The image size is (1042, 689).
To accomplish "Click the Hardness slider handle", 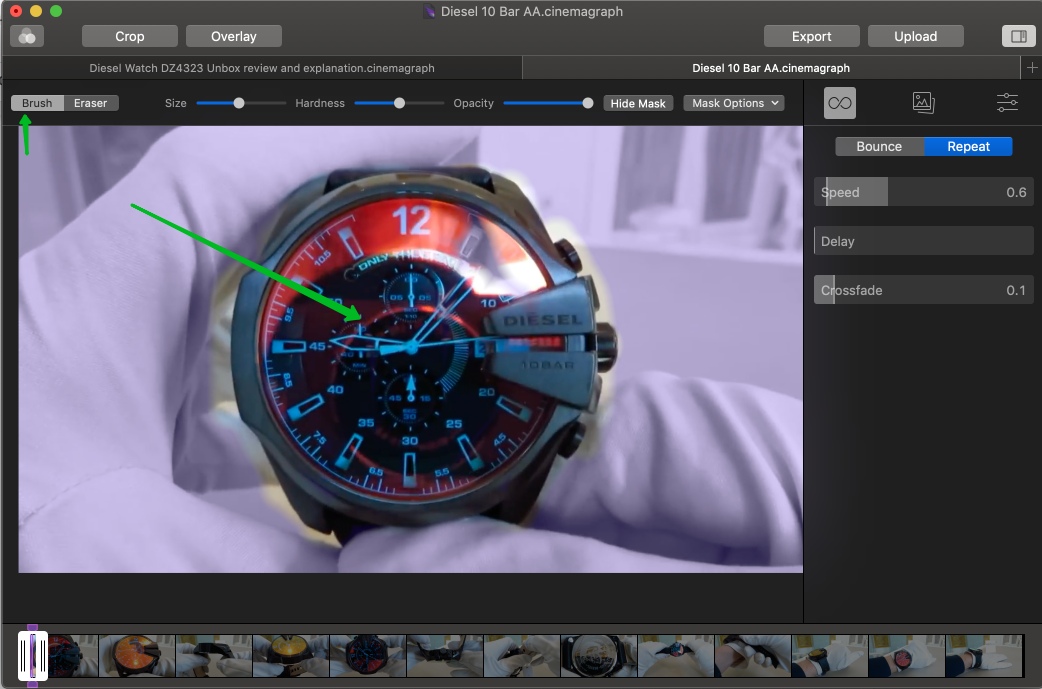I will tap(399, 103).
